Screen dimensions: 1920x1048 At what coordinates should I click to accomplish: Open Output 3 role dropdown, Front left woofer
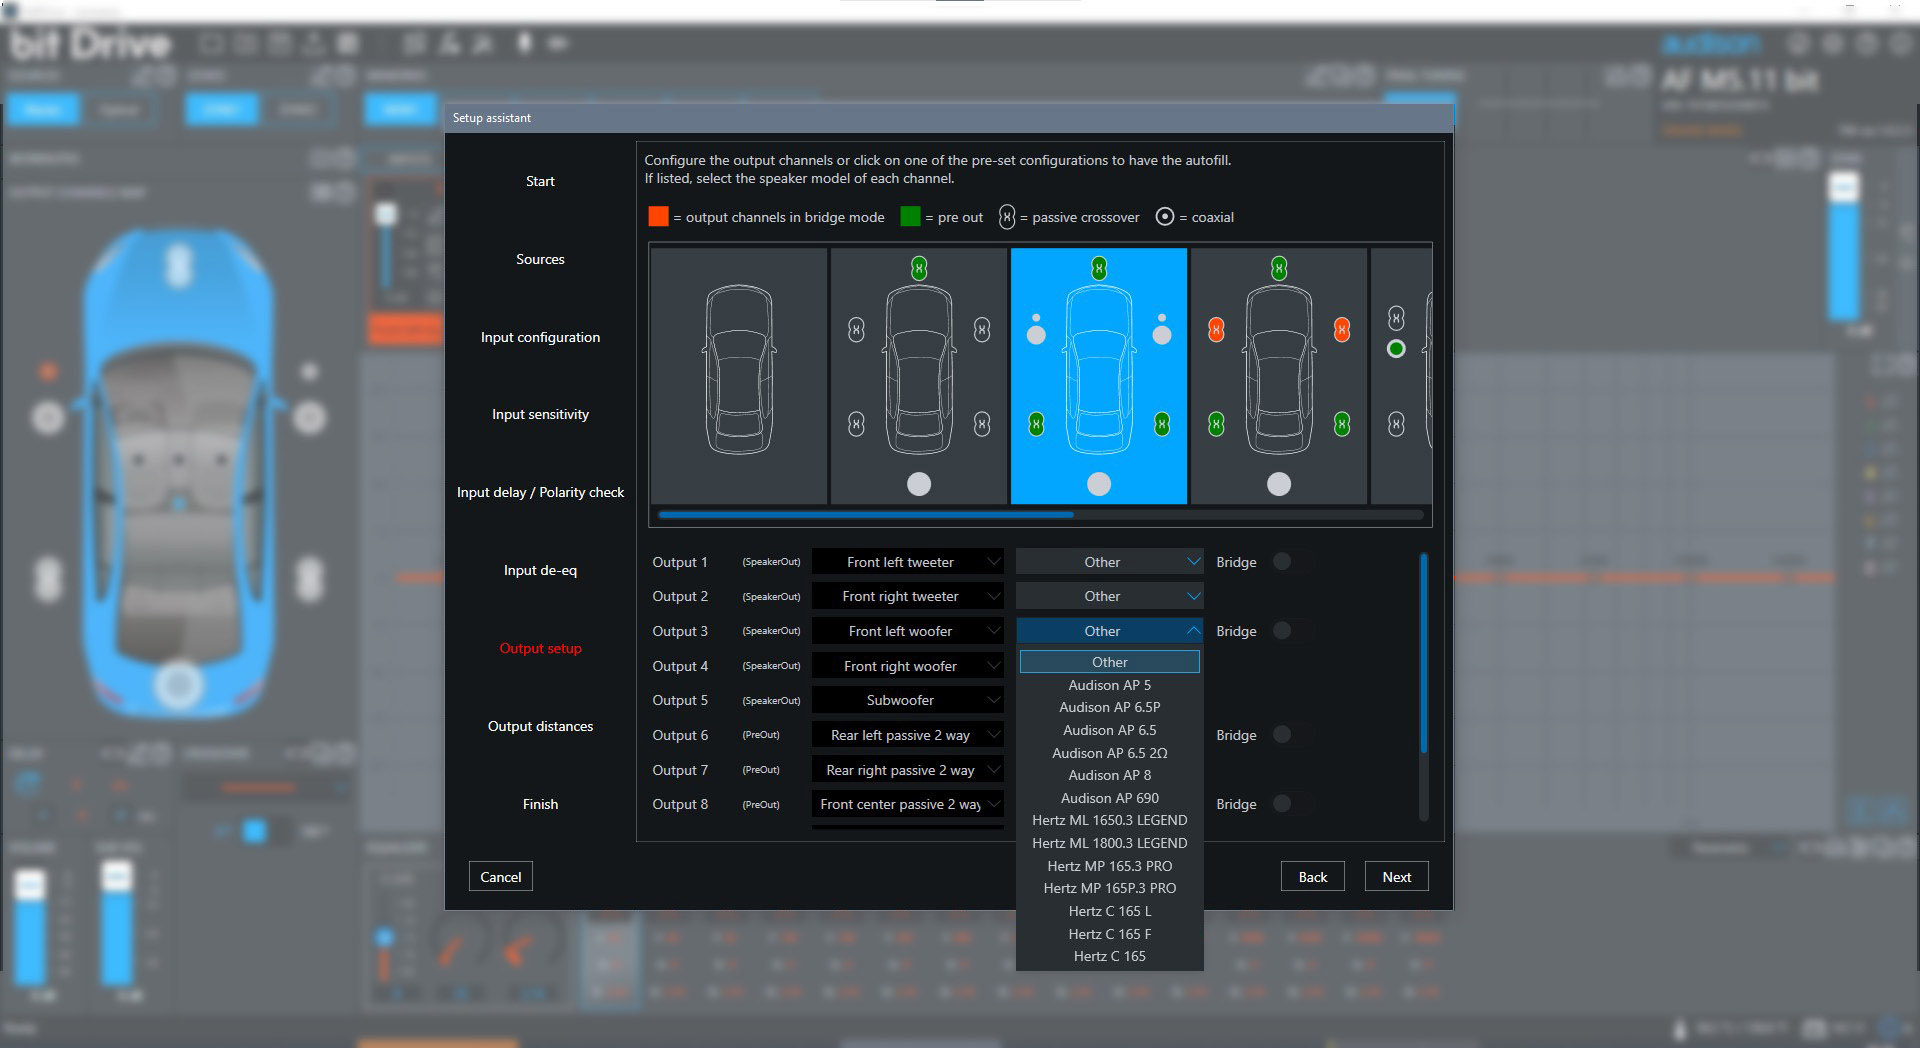907,631
